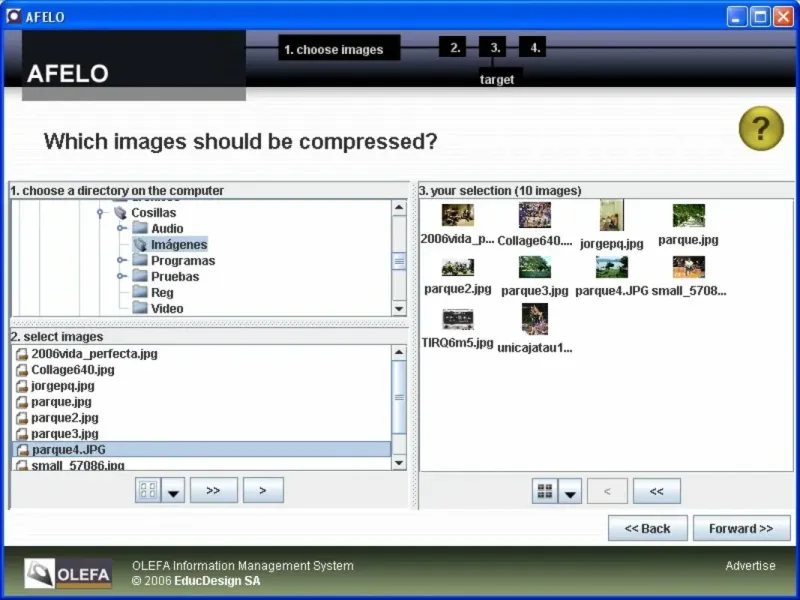This screenshot has height=600, width=800.
Task: Expand the Programas folder node
Action: (x=121, y=260)
